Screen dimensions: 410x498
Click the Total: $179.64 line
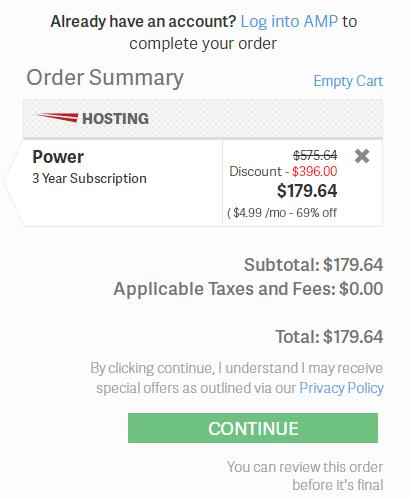point(329,336)
